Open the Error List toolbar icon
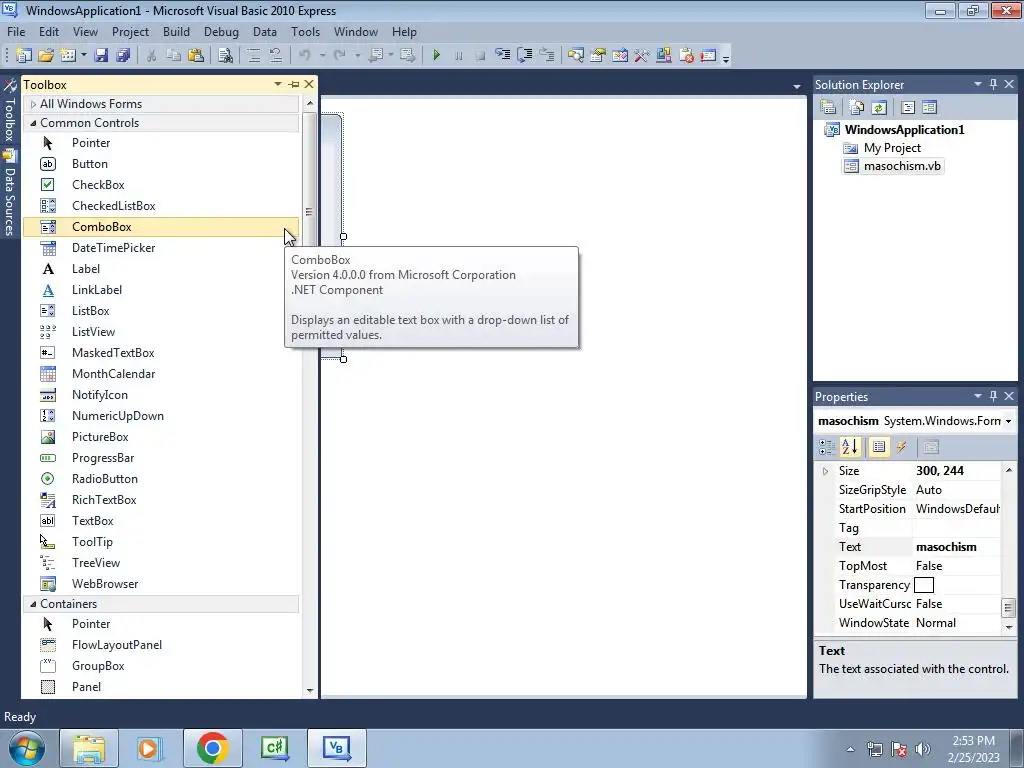 point(686,56)
